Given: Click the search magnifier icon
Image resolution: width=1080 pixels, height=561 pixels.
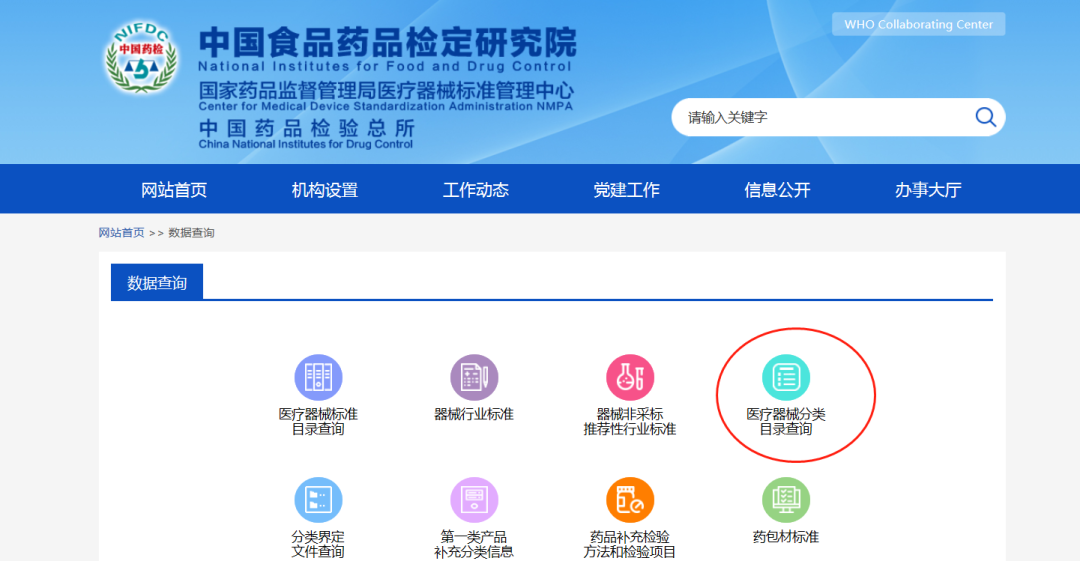Looking at the screenshot, I should (x=986, y=117).
